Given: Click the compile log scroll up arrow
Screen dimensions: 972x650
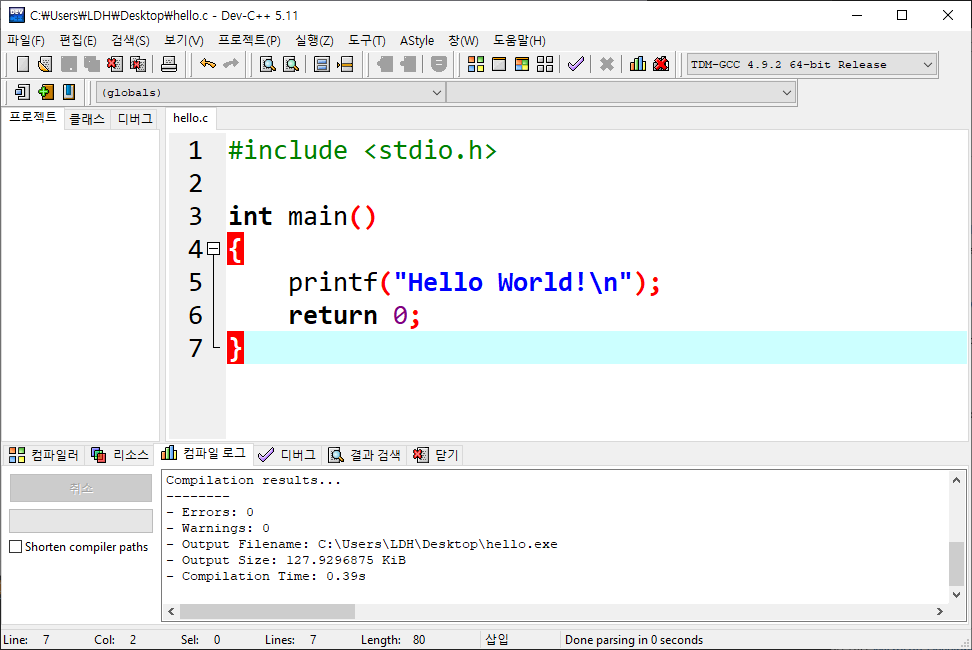Looking at the screenshot, I should tap(957, 480).
